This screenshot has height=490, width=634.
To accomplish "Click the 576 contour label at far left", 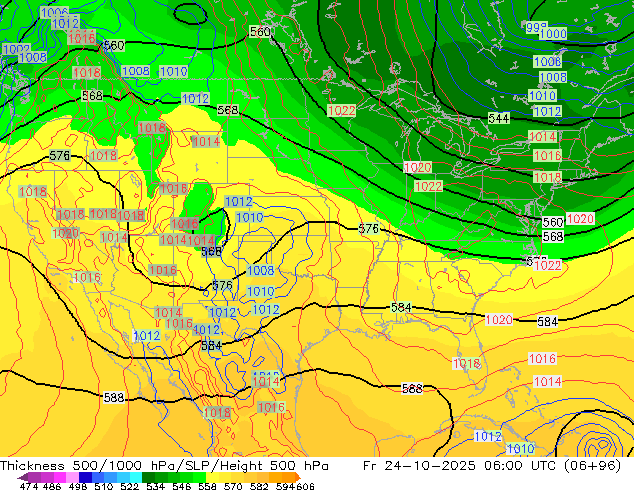I will [x=59, y=156].
